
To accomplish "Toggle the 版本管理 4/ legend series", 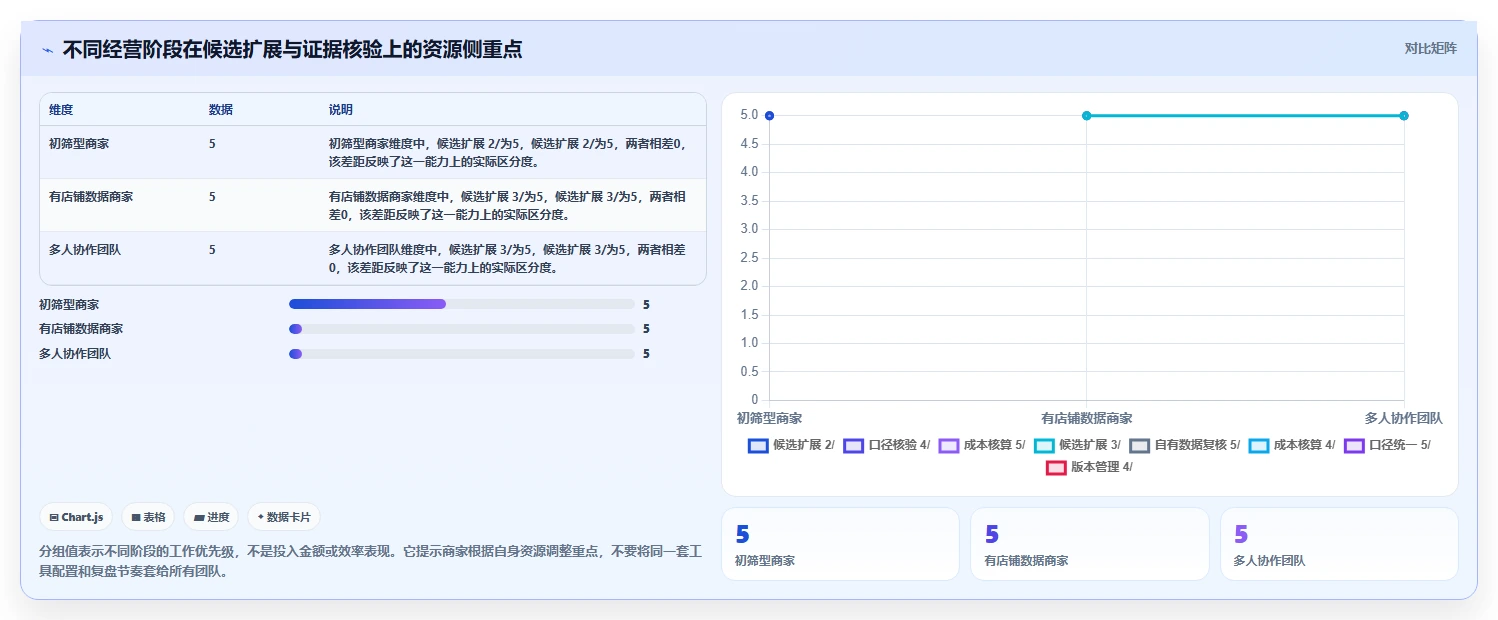I will pyautogui.click(x=1089, y=467).
